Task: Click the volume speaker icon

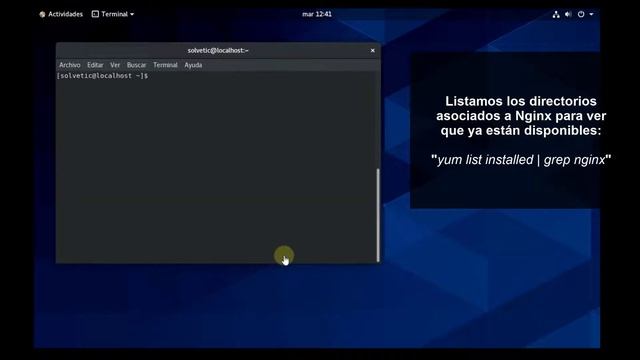Action: pyautogui.click(x=568, y=14)
